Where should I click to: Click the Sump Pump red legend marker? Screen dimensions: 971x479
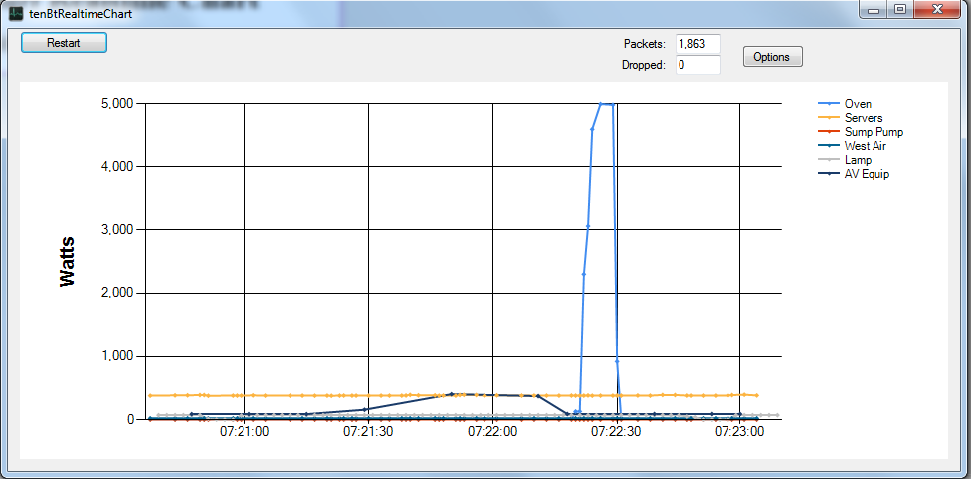pyautogui.click(x=829, y=132)
